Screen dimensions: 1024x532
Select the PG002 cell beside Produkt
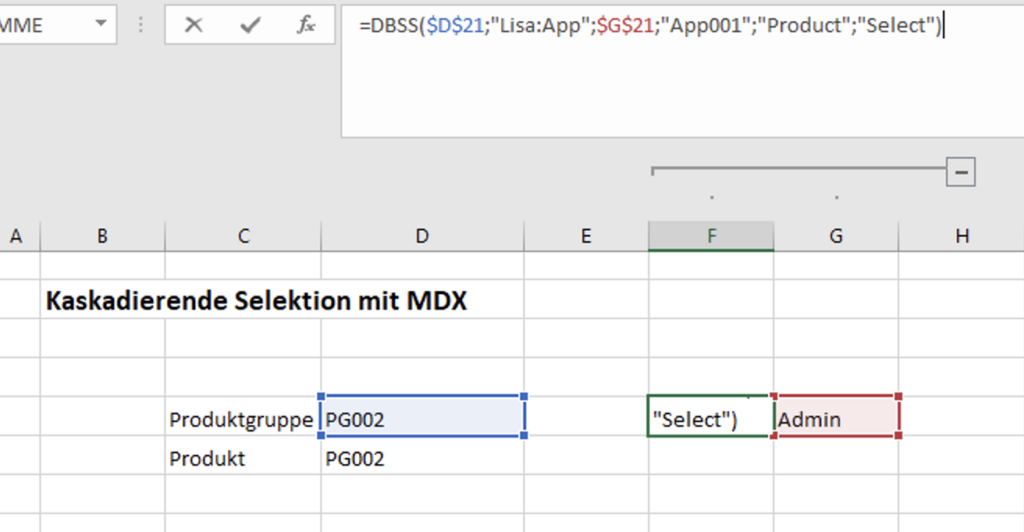tap(422, 459)
